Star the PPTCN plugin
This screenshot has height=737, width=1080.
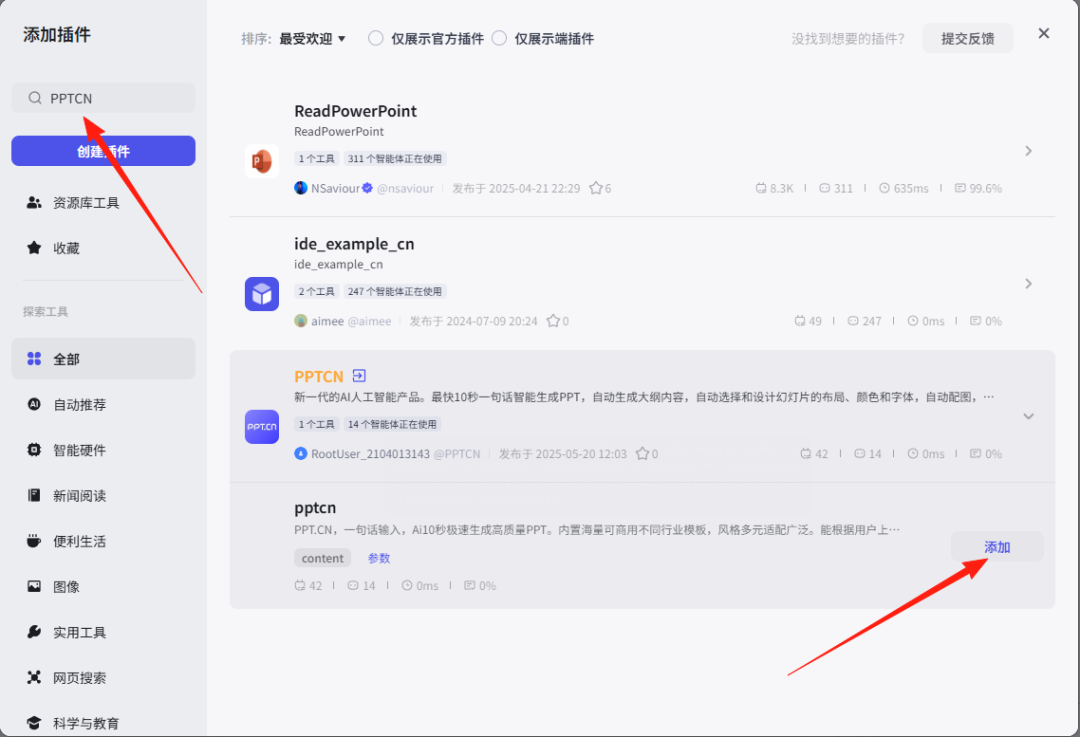tap(643, 454)
